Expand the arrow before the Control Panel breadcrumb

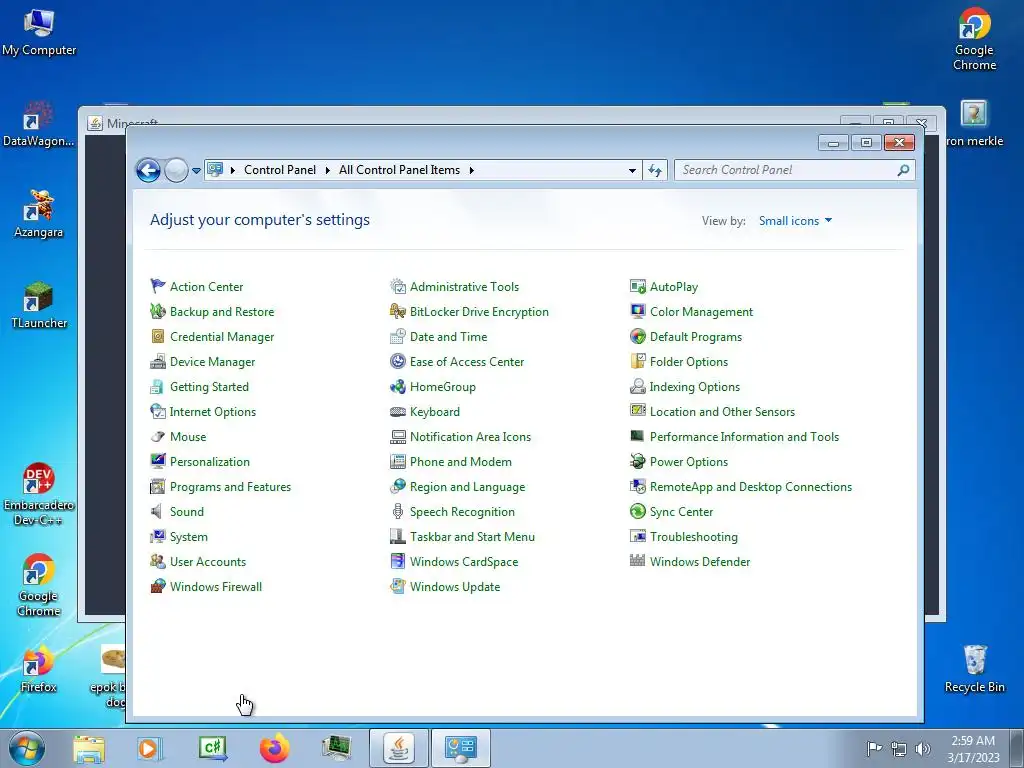[x=232, y=170]
